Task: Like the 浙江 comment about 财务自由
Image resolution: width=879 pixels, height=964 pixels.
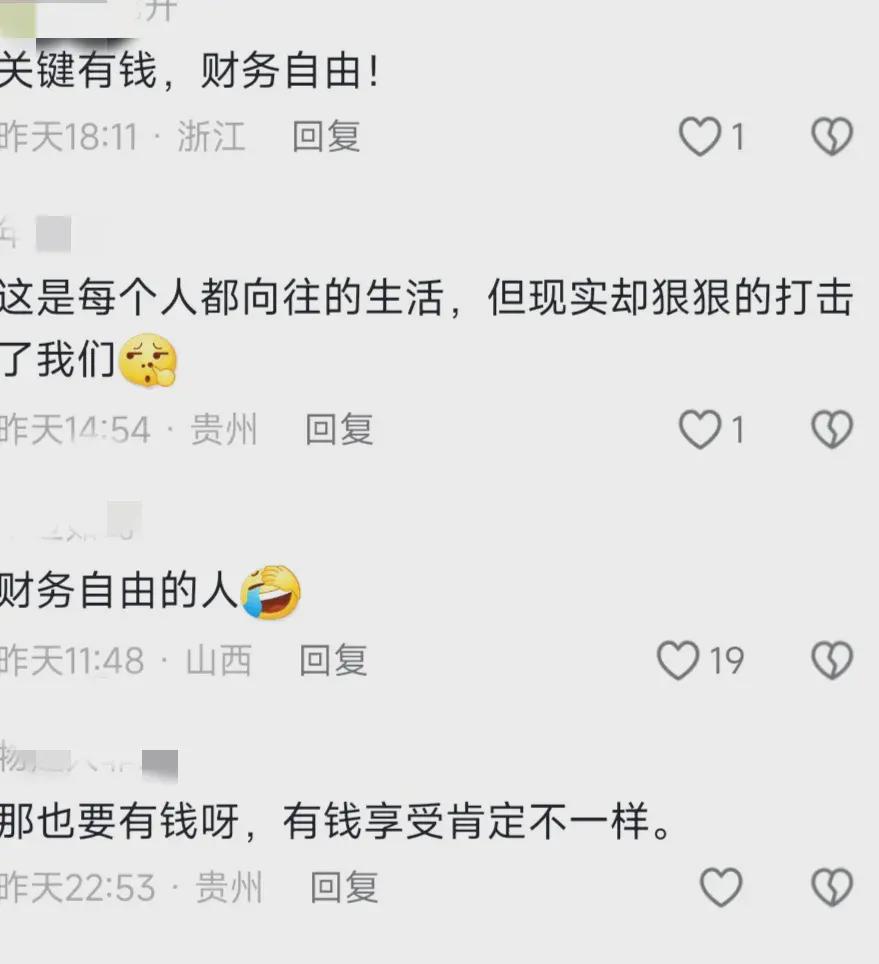Action: (700, 136)
